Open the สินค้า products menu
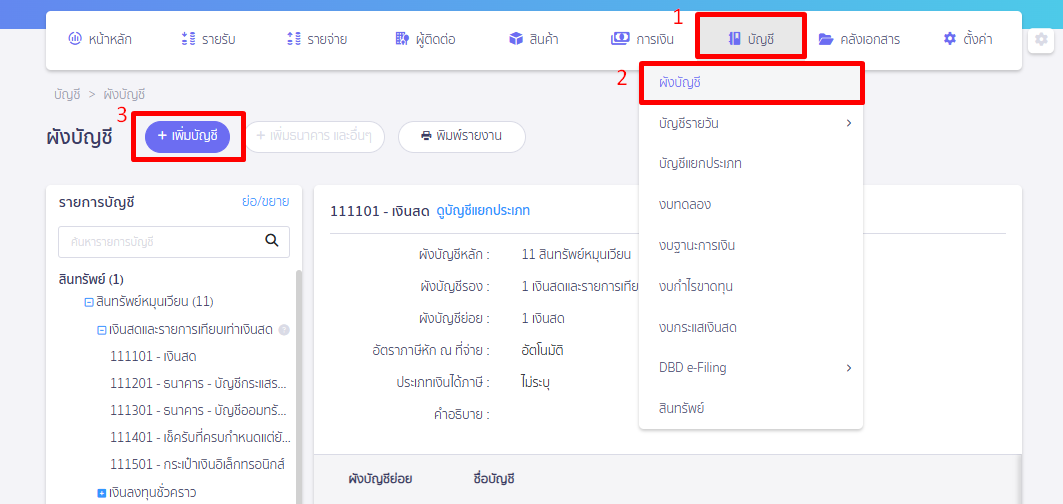This screenshot has width=1063, height=504. coord(534,39)
